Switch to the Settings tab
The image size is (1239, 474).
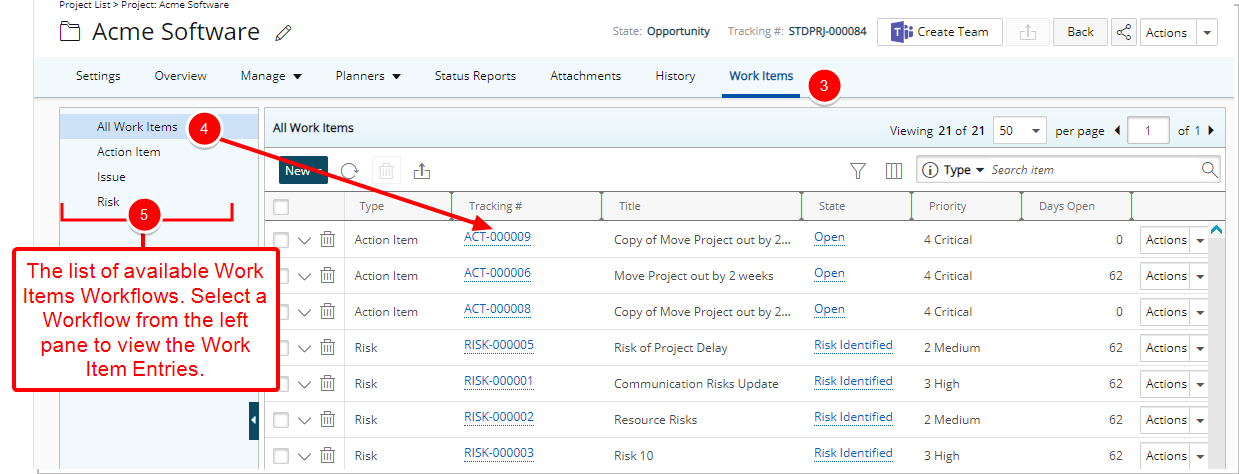pyautogui.click(x=98, y=76)
